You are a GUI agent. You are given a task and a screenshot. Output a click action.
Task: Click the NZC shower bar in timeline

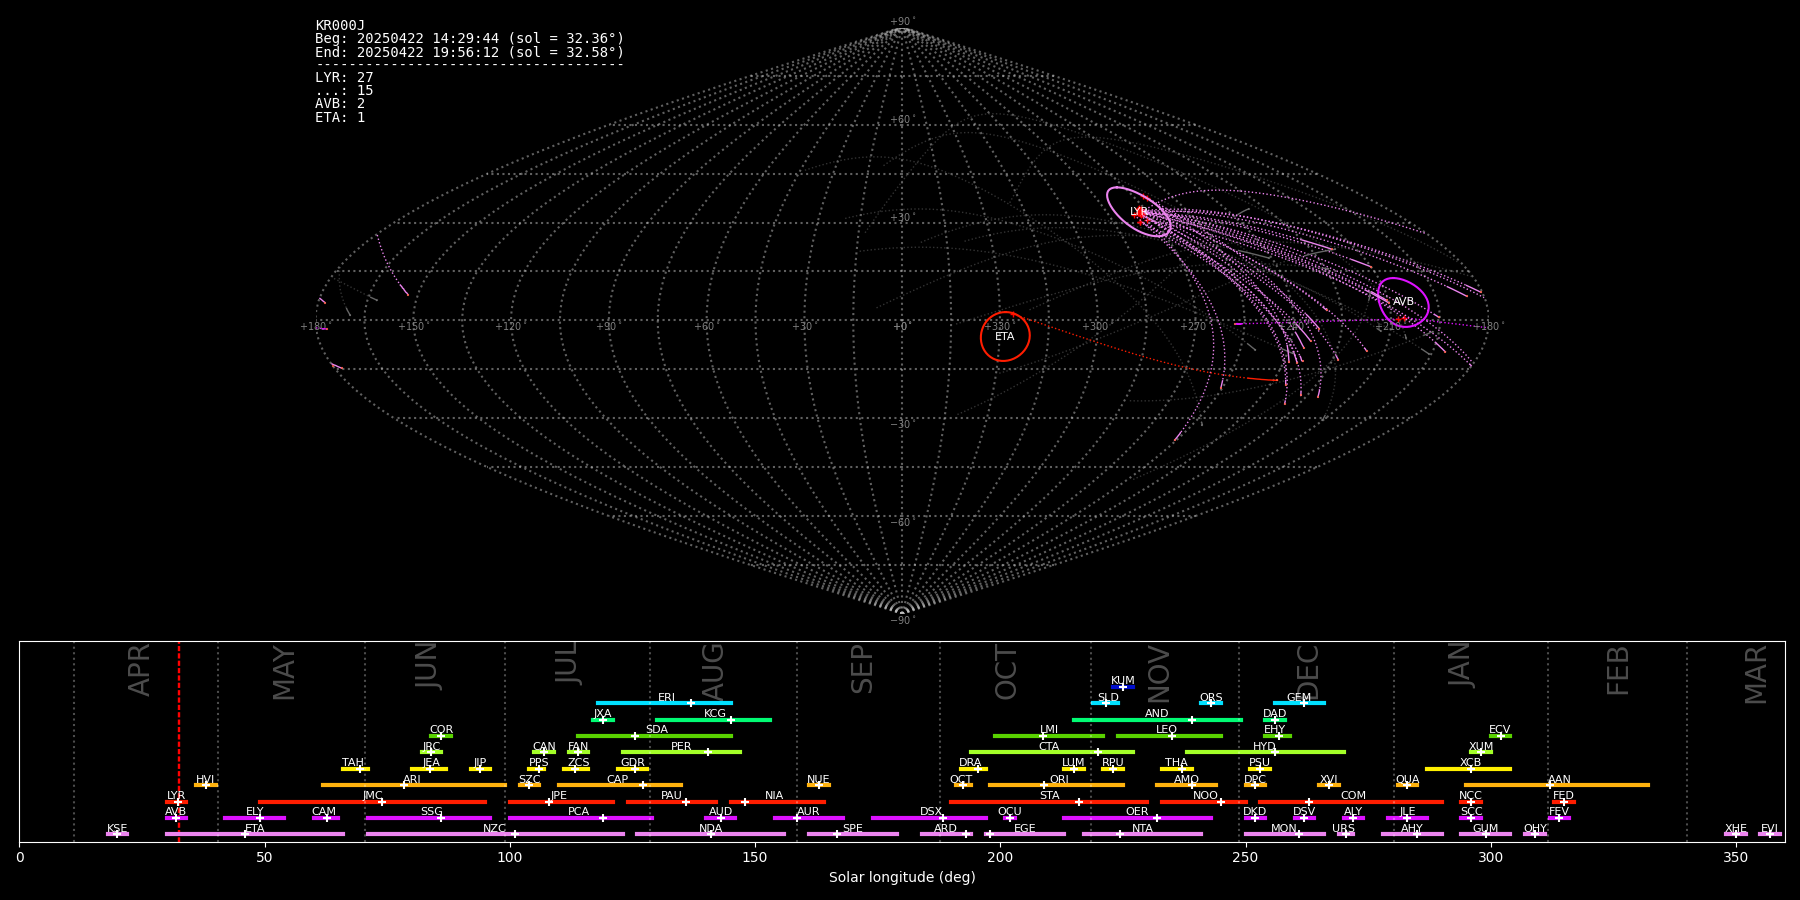[x=495, y=834]
